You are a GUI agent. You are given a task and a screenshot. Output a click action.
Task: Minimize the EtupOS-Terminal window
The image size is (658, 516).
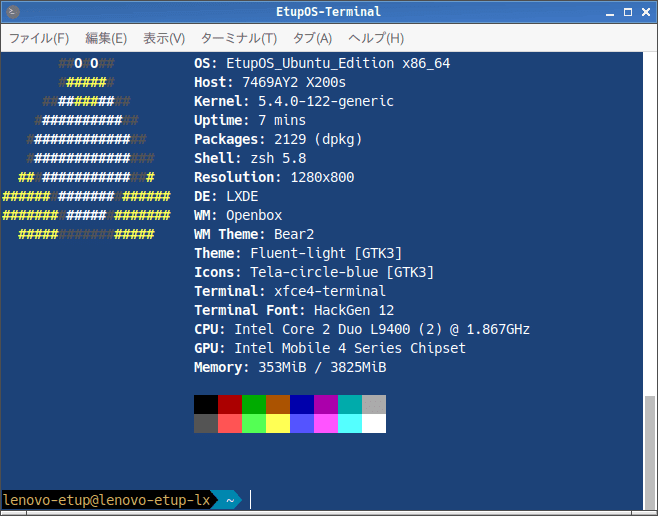point(610,13)
